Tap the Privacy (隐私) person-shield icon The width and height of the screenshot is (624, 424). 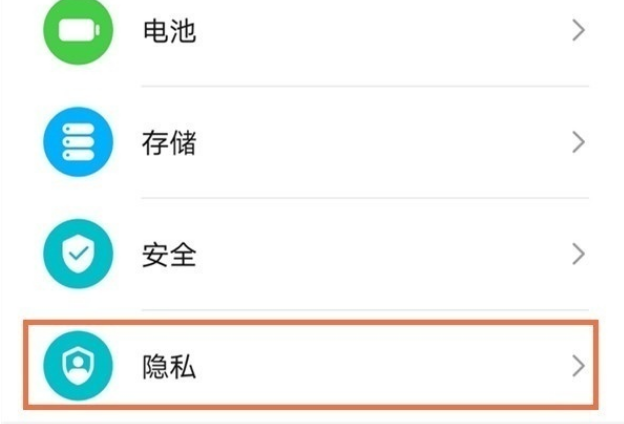pyautogui.click(x=77, y=366)
